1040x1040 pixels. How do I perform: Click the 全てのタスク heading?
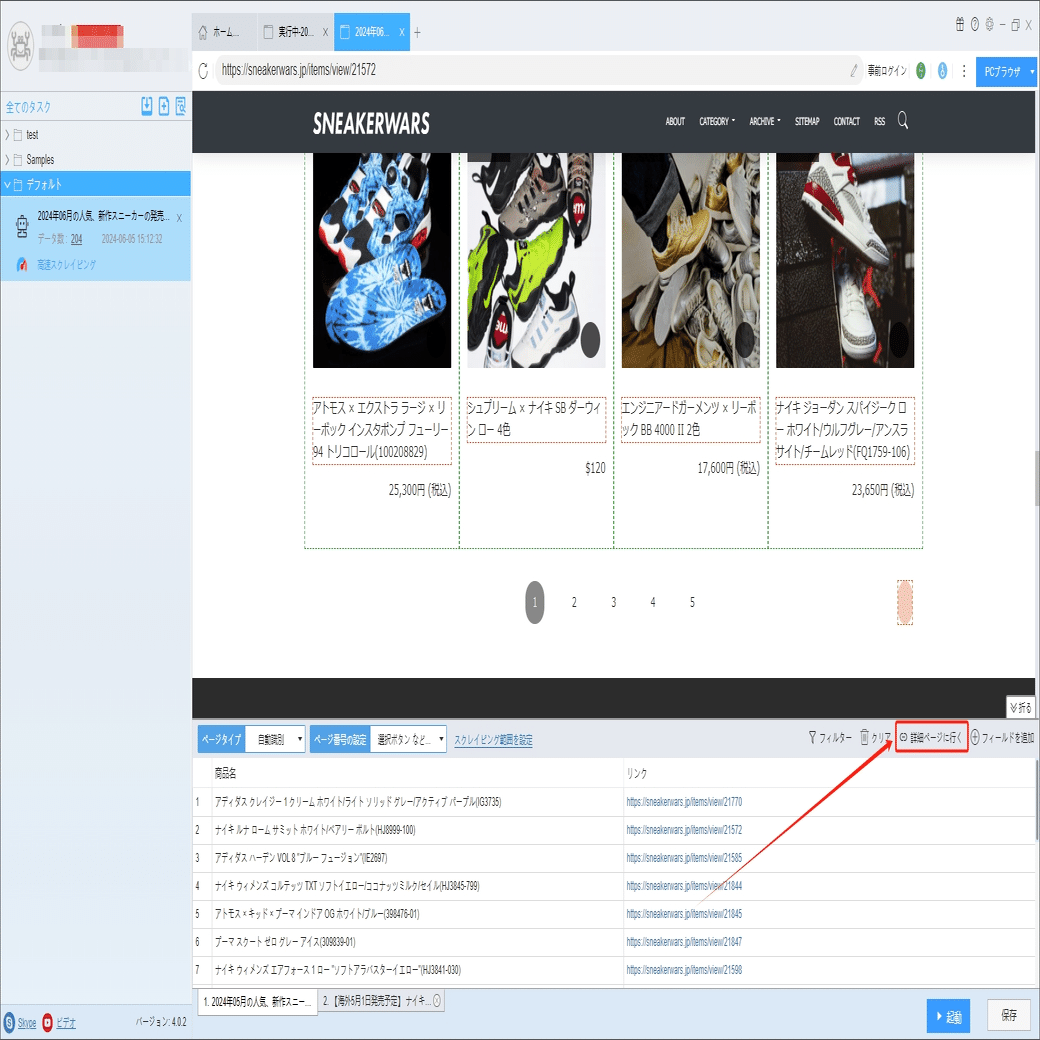[29, 107]
